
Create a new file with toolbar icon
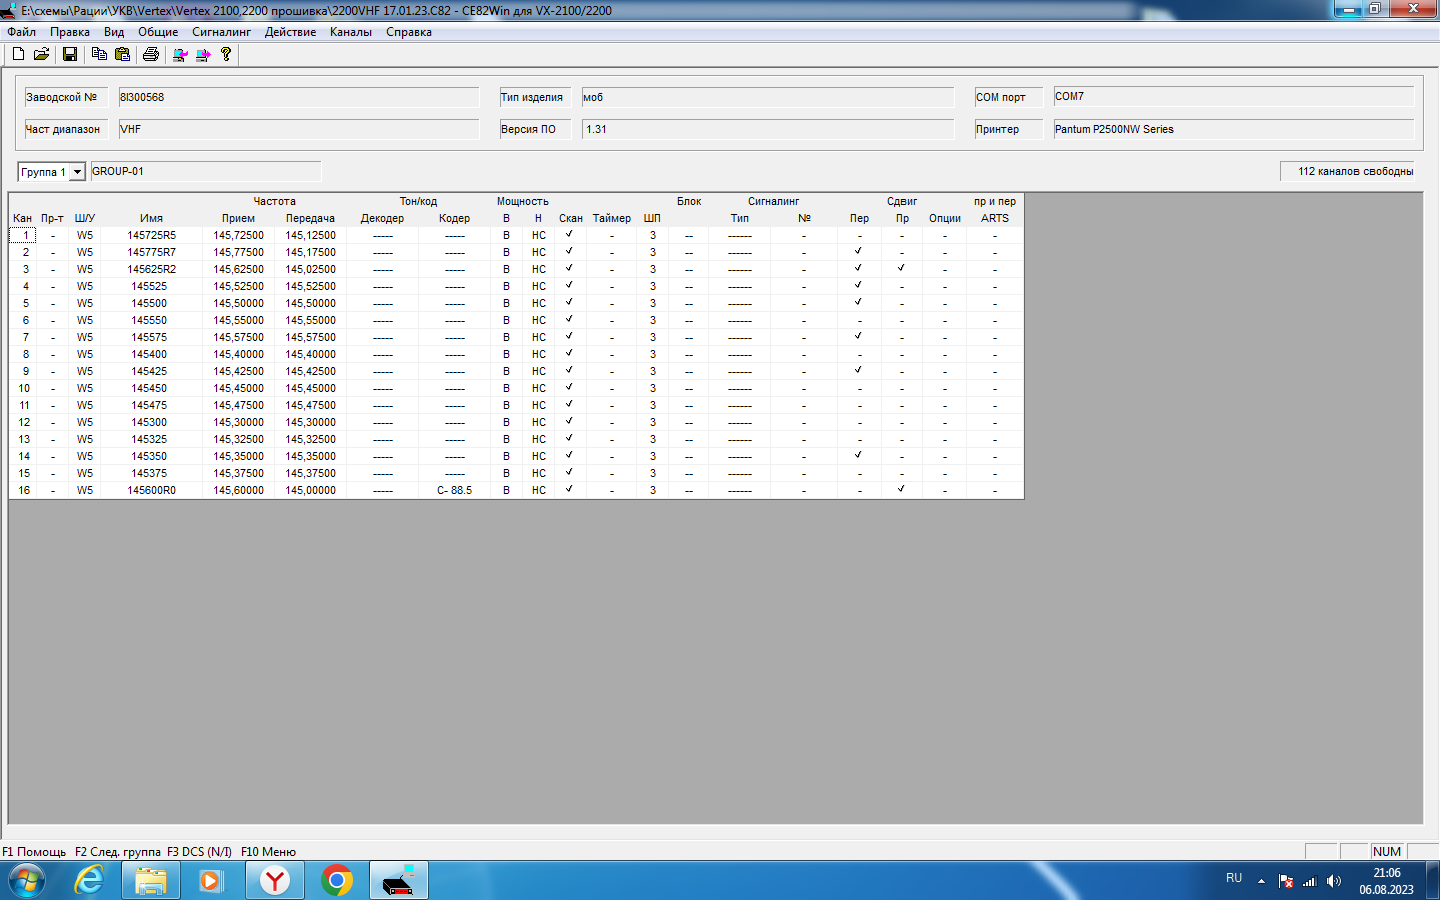tap(18, 54)
